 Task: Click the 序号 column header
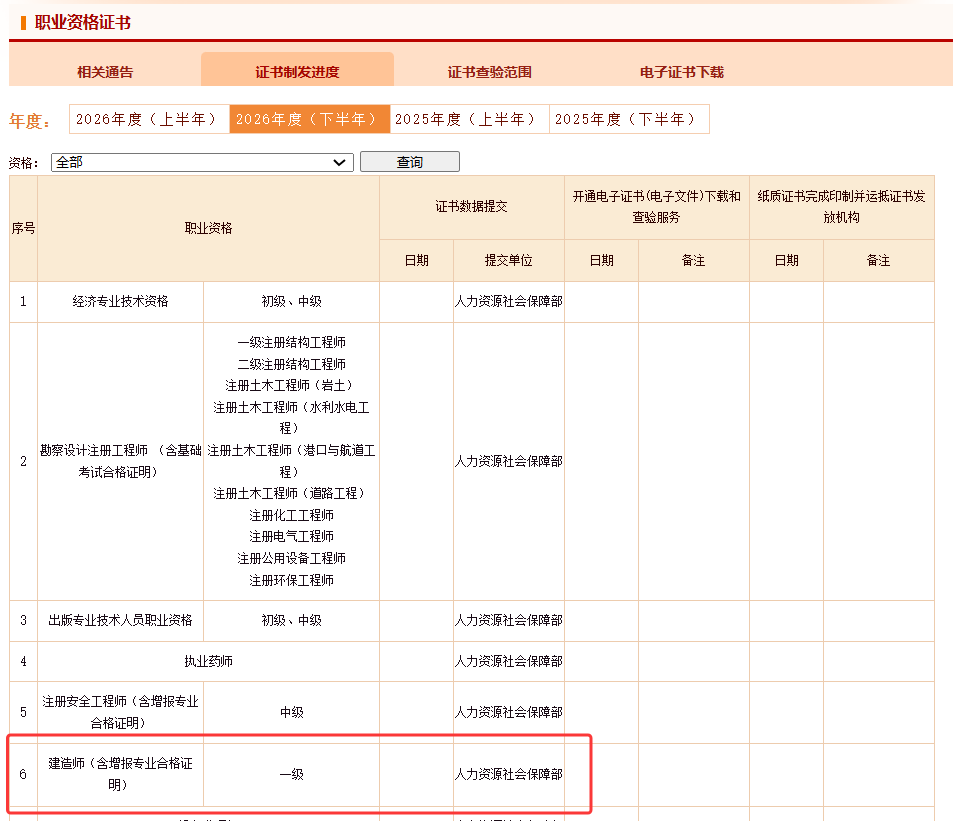pyautogui.click(x=23, y=228)
